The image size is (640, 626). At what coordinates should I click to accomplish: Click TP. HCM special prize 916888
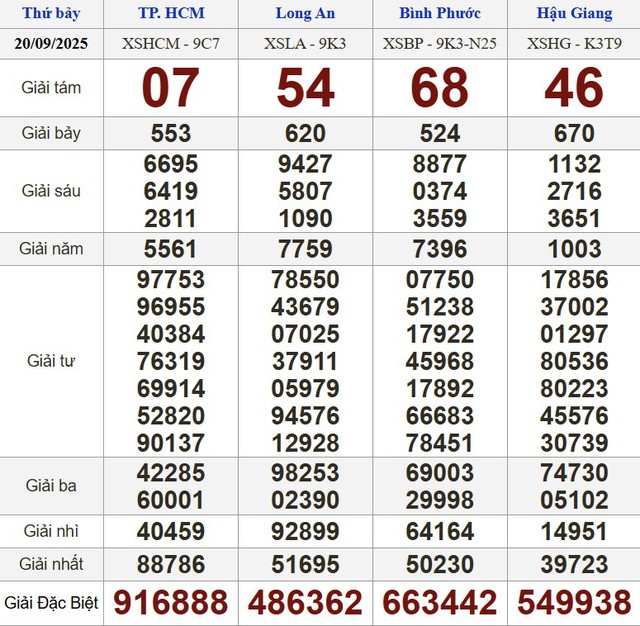tap(170, 602)
